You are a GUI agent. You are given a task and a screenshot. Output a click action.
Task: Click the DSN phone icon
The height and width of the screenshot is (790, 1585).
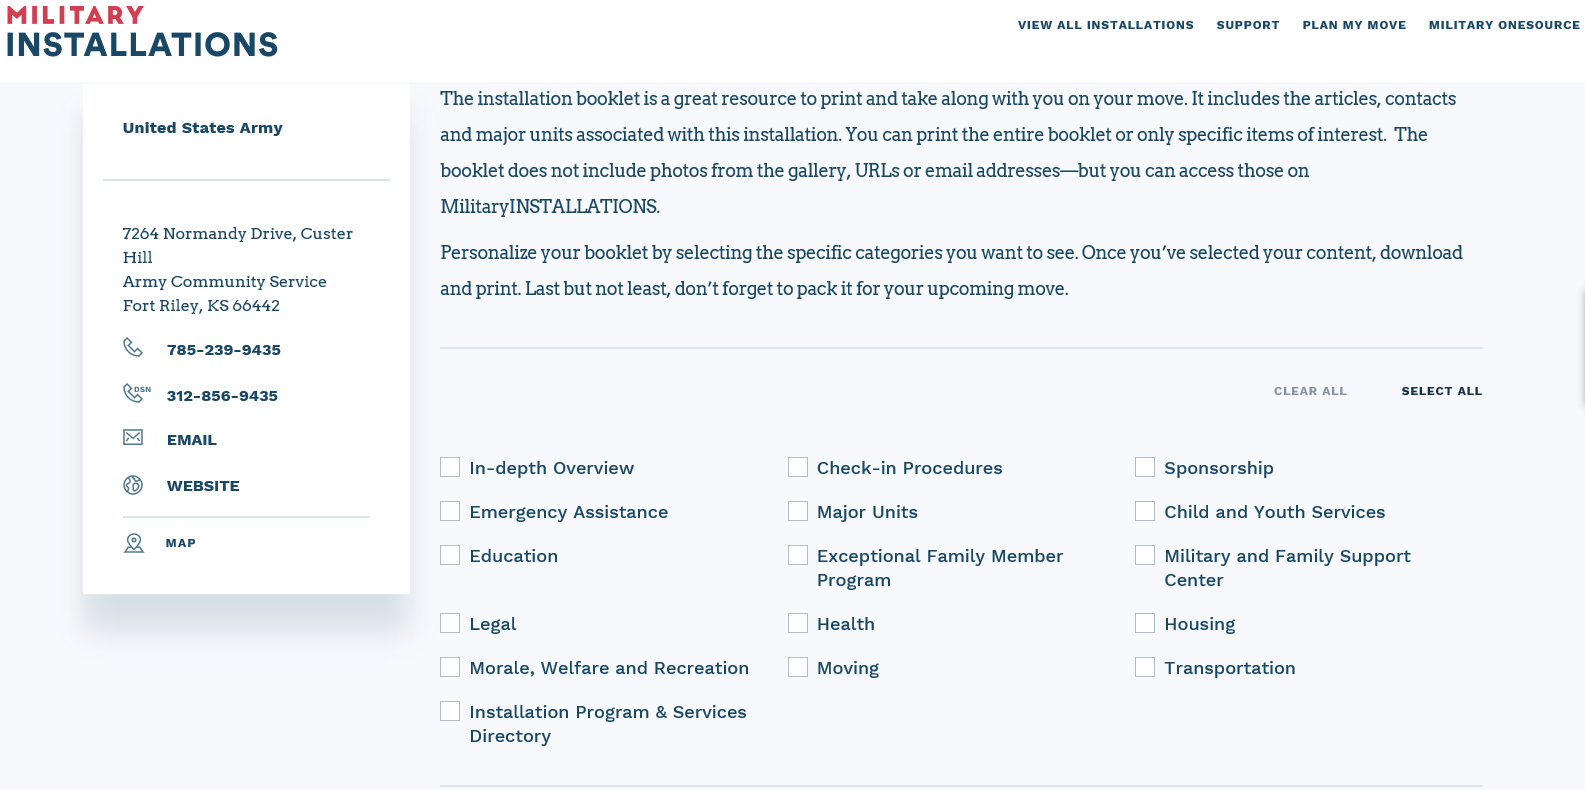tap(136, 393)
